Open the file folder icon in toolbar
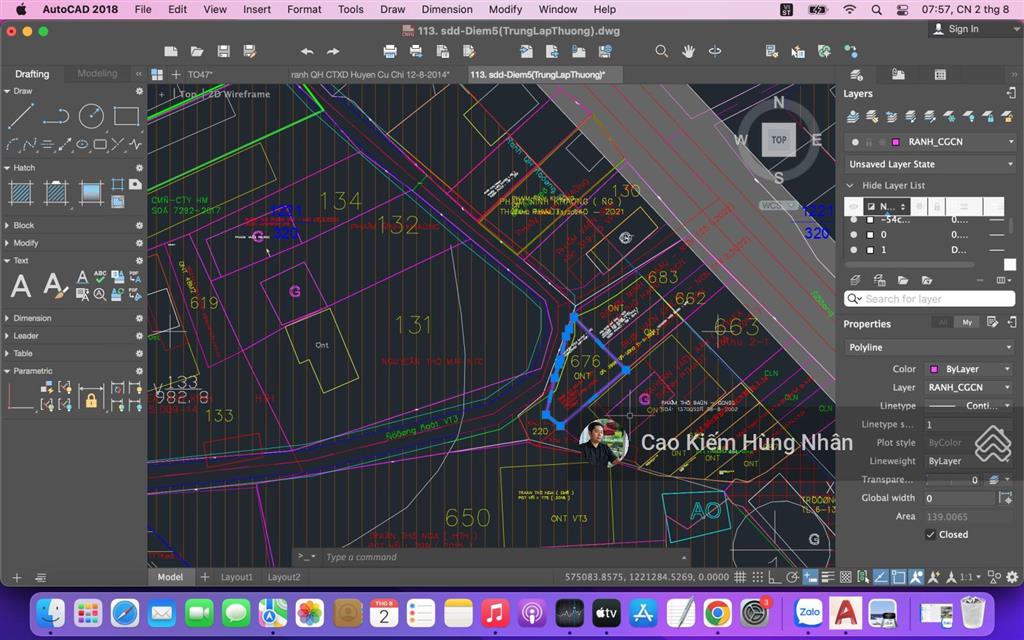Viewport: 1024px width, 640px height. click(197, 52)
